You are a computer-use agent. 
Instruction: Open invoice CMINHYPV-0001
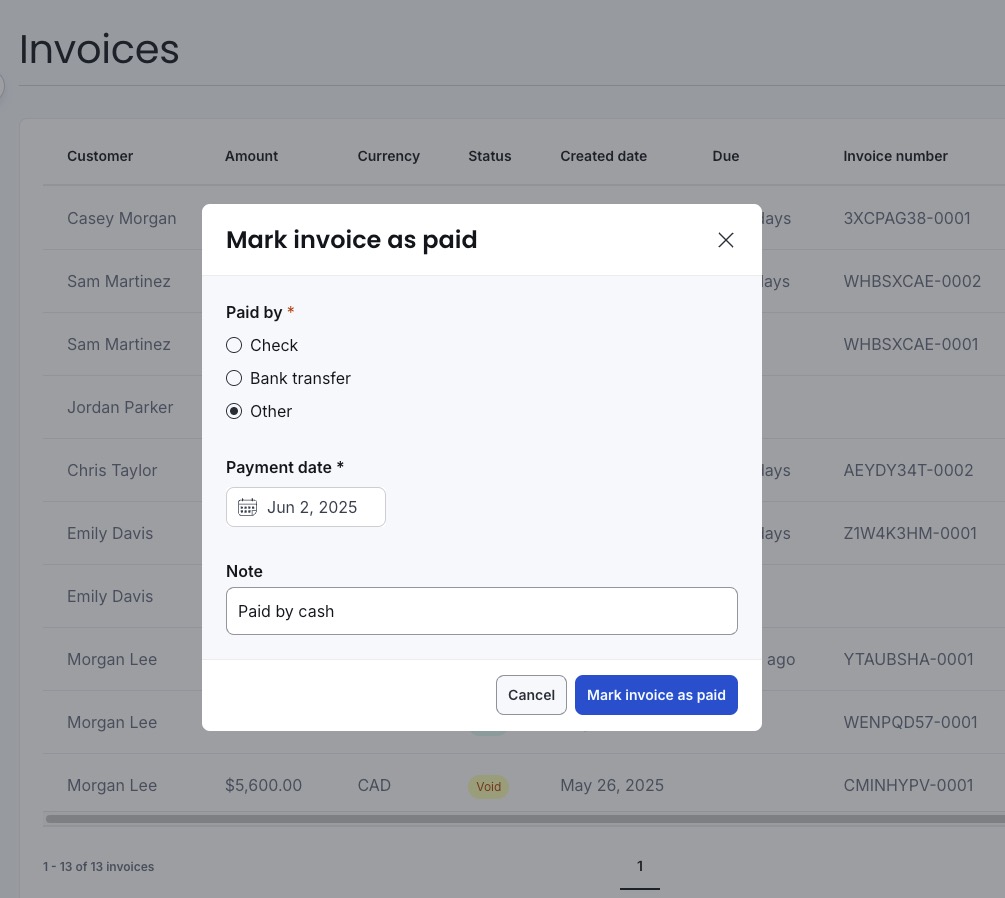point(908,785)
